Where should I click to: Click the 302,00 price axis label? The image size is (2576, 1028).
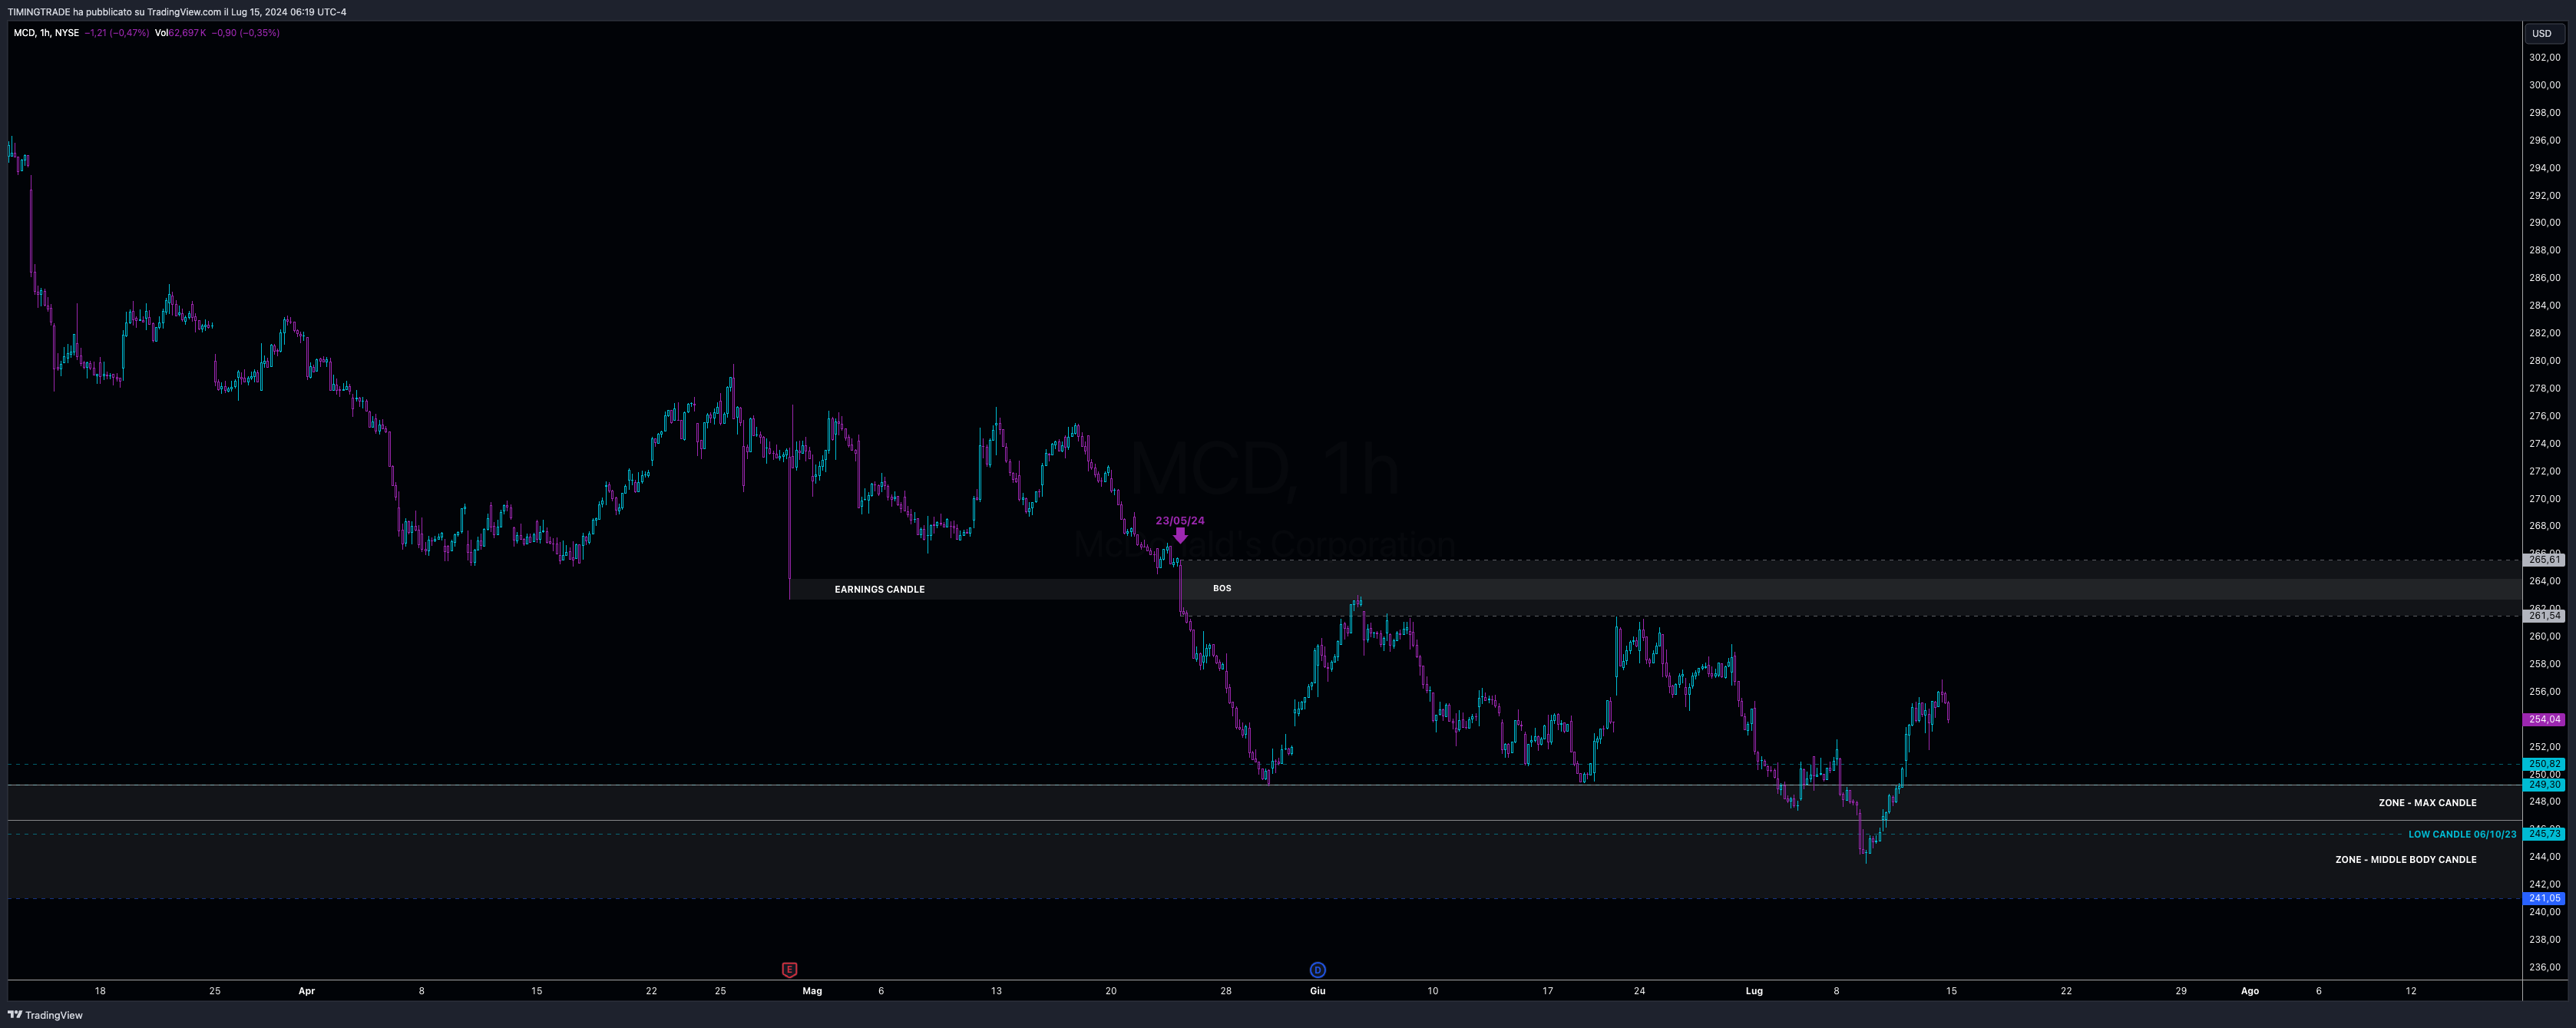pyautogui.click(x=2544, y=58)
